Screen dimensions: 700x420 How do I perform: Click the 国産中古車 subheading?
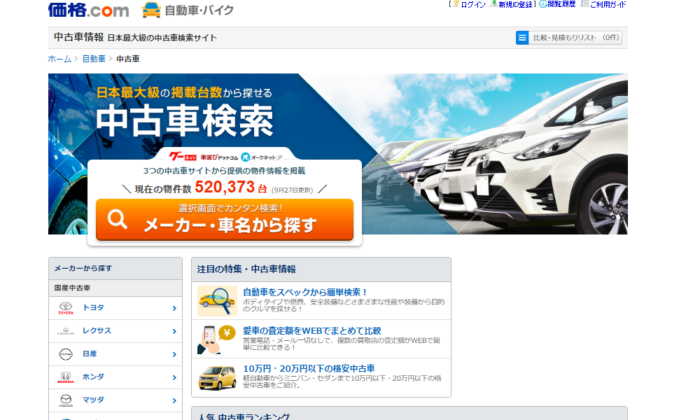(x=72, y=288)
